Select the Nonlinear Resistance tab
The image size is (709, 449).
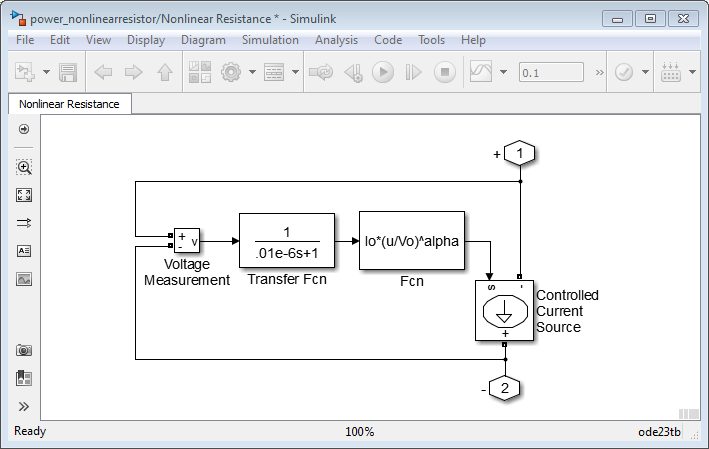click(x=69, y=104)
